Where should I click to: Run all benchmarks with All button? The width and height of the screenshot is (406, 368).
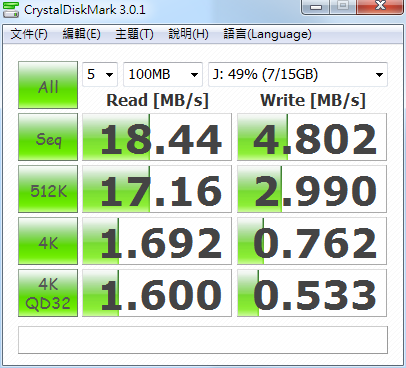tap(48, 85)
